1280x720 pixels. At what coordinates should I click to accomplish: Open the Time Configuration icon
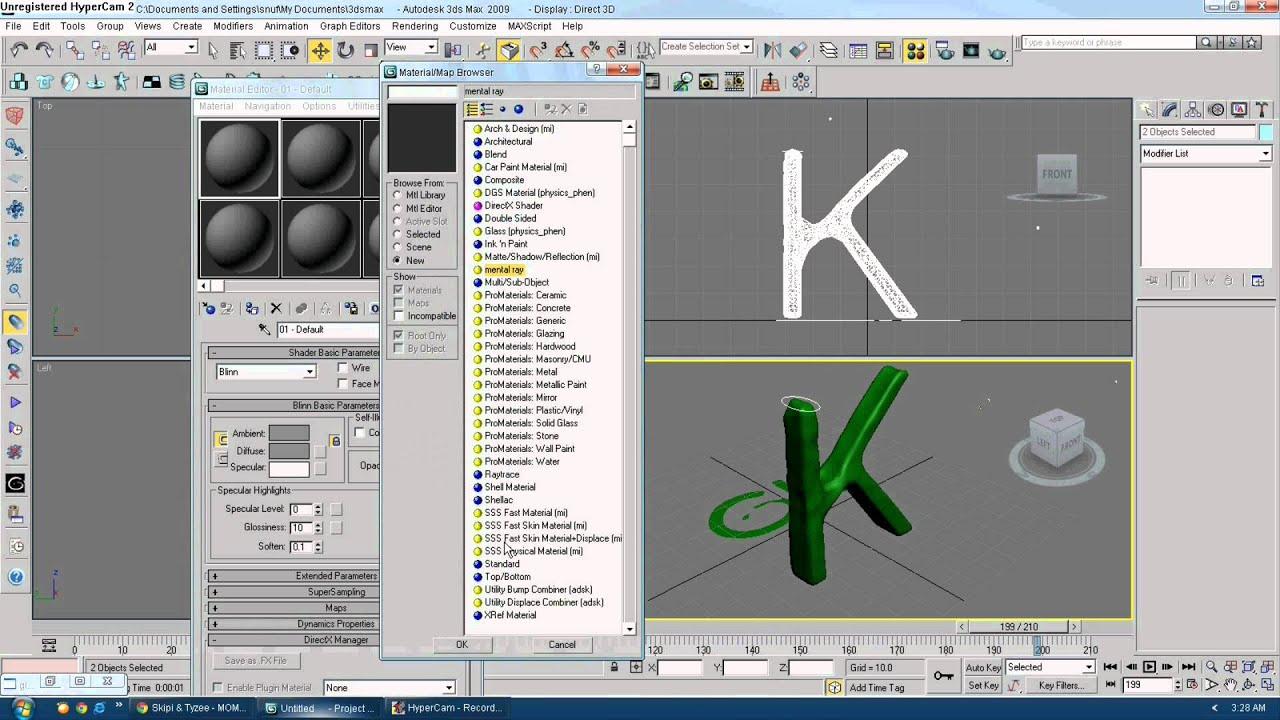[x=1193, y=685]
